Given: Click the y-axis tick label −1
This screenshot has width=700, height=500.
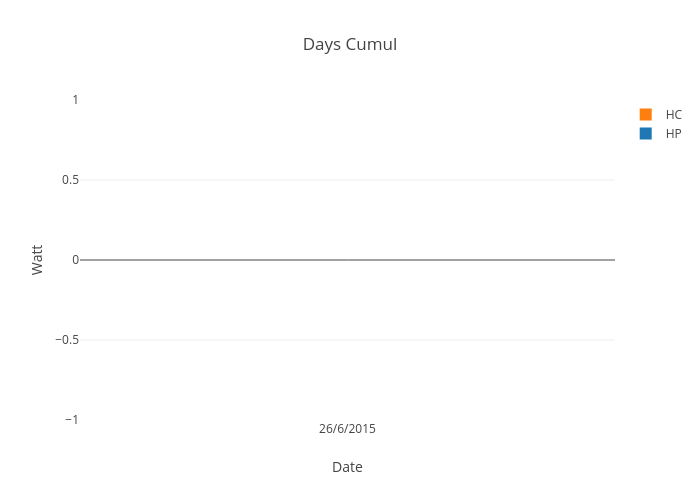Looking at the screenshot, I should (71, 419).
